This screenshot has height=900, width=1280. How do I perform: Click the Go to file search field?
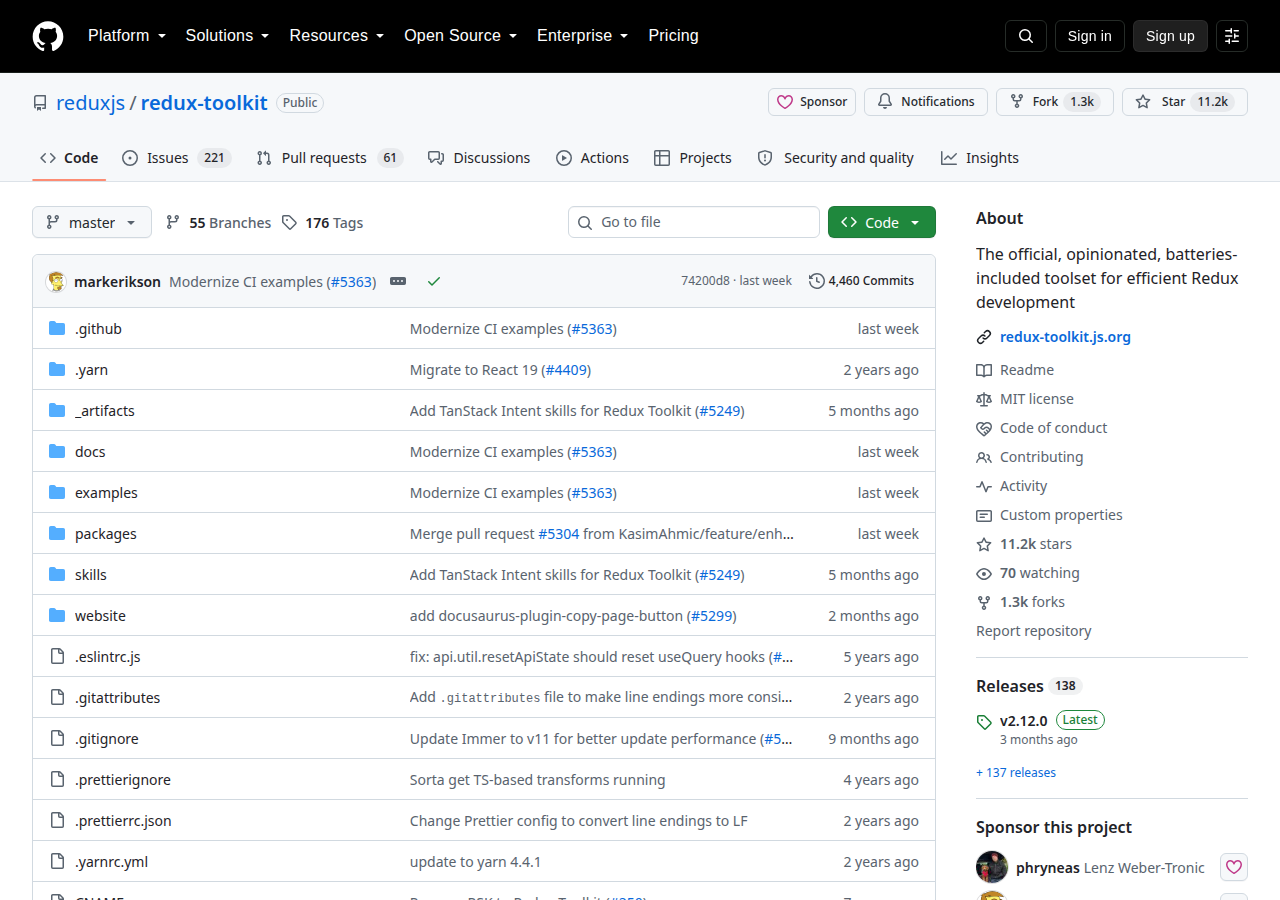[694, 222]
